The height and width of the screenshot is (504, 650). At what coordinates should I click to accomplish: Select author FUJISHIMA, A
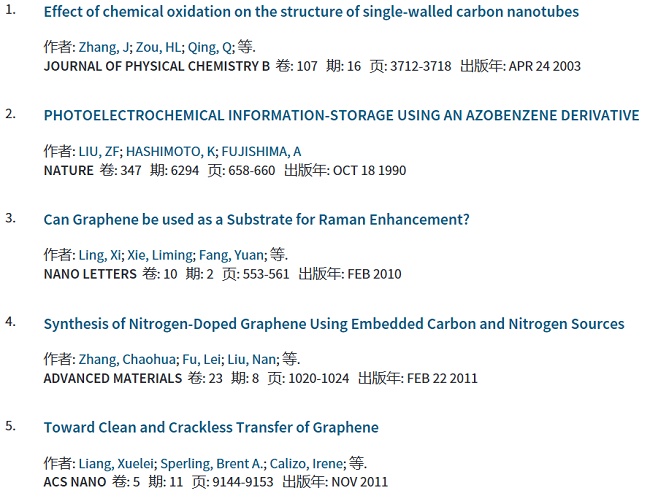(x=261, y=152)
